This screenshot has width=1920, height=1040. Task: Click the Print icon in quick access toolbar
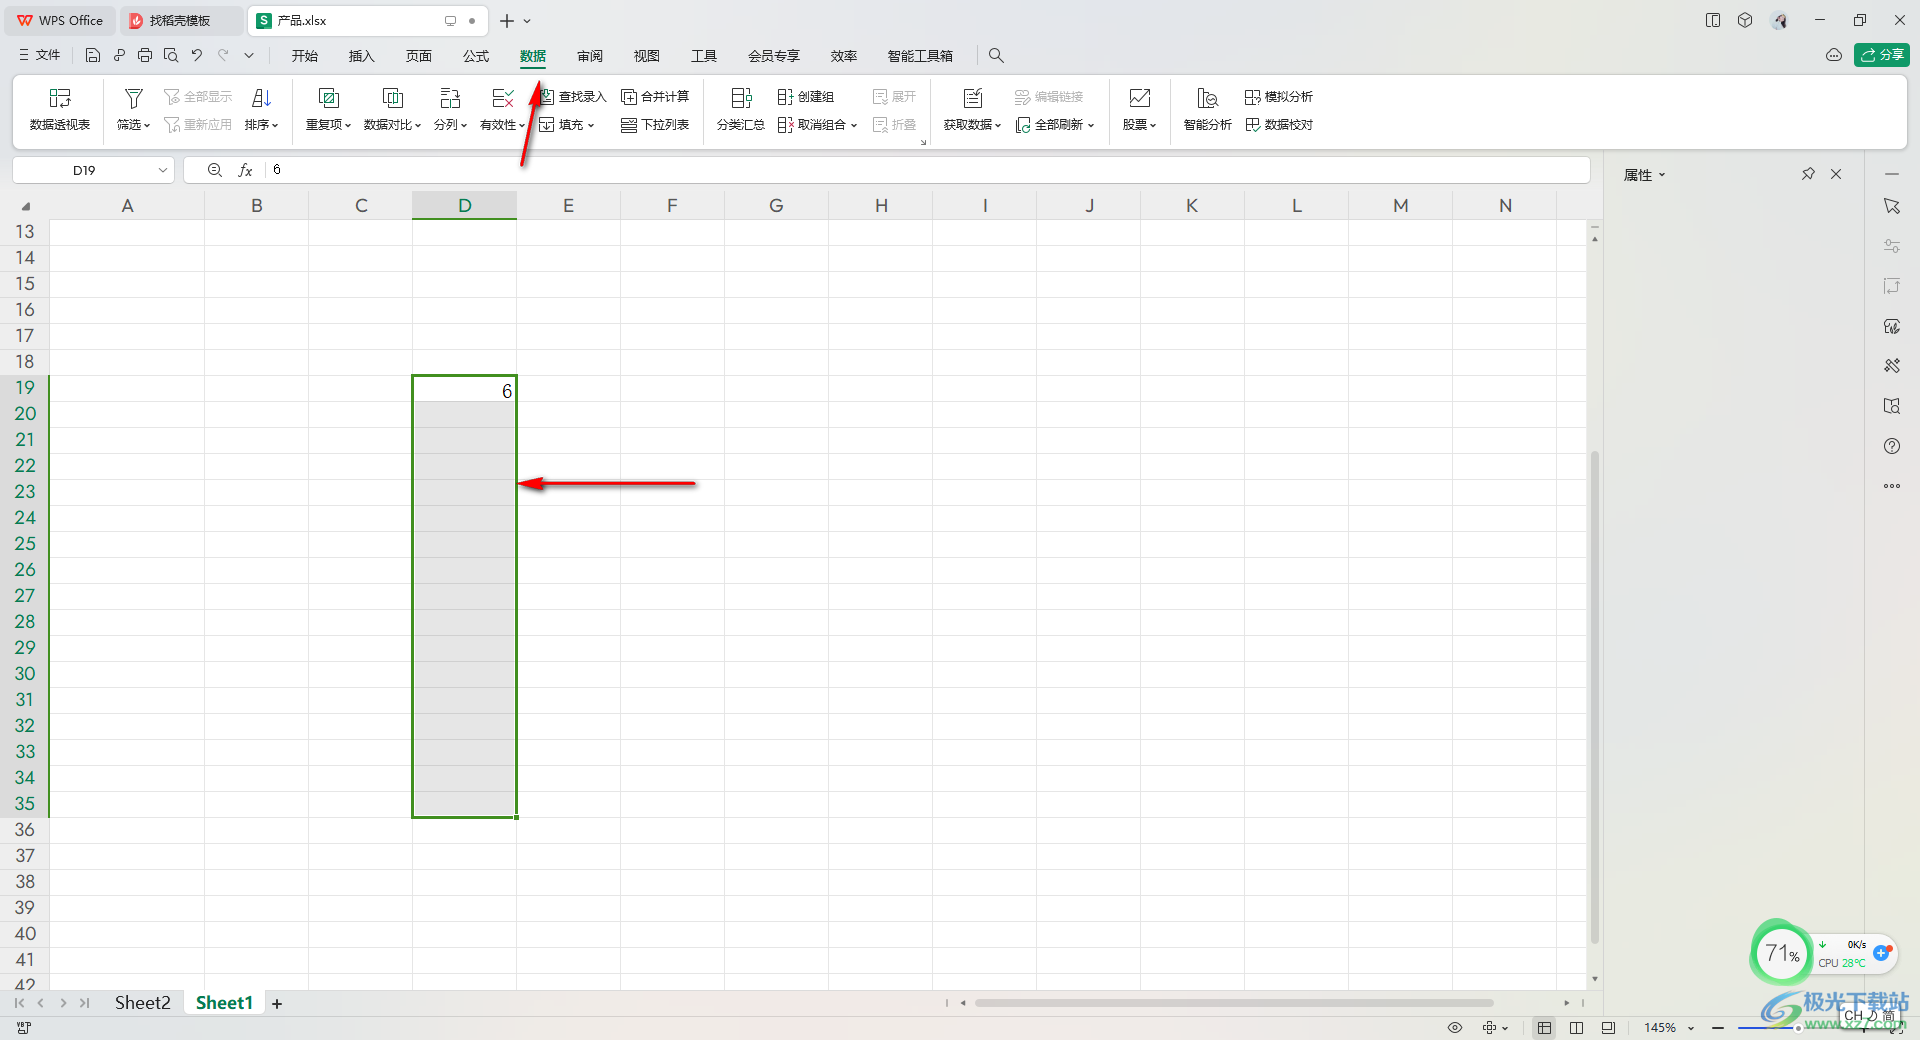(x=145, y=56)
